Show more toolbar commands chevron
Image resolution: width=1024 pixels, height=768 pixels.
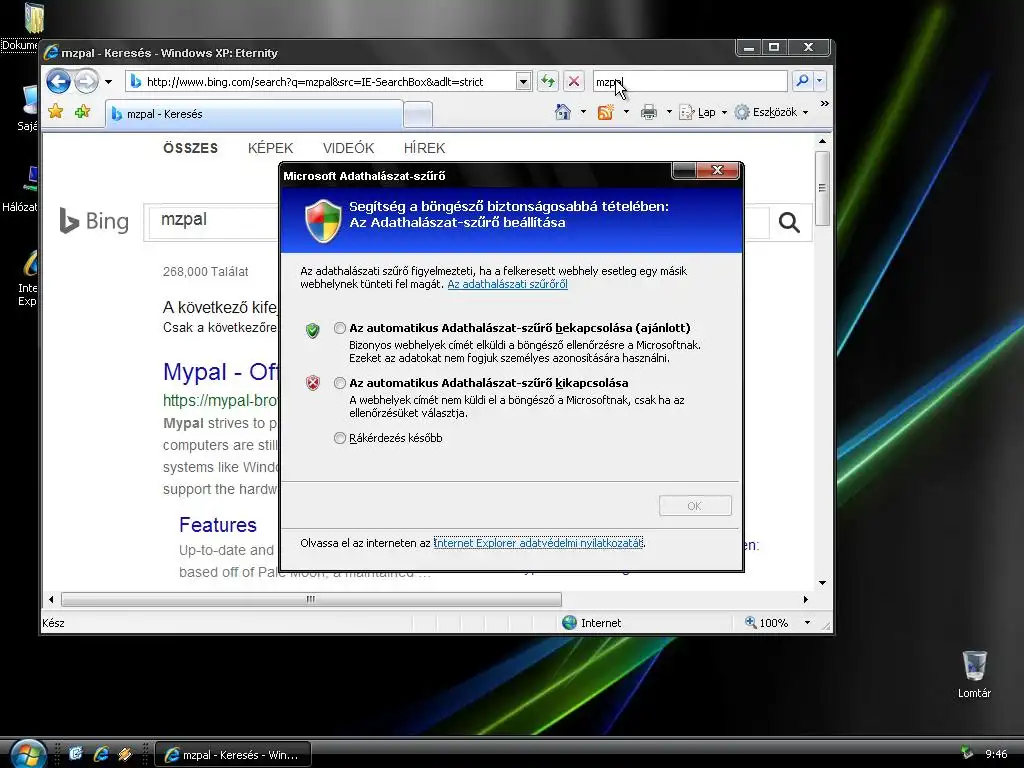pyautogui.click(x=824, y=104)
